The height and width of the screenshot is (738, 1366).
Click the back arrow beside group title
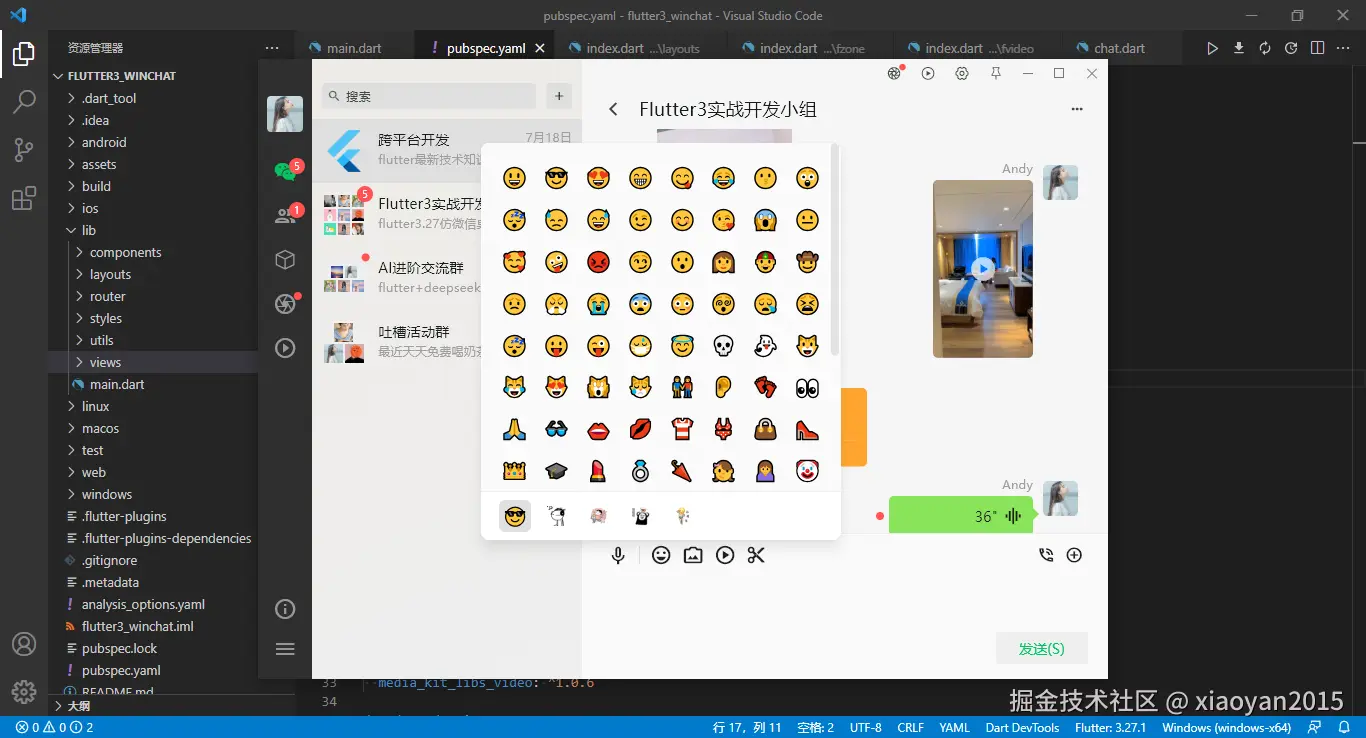614,109
